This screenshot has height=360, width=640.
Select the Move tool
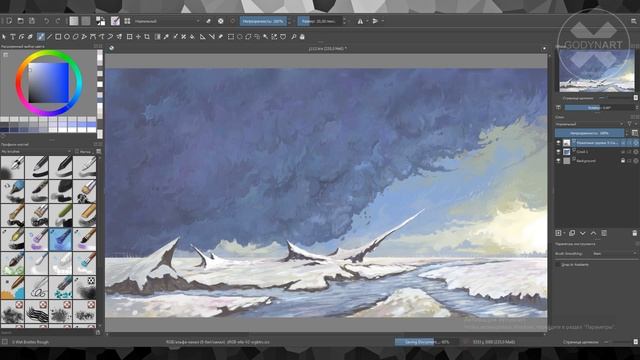[138, 37]
